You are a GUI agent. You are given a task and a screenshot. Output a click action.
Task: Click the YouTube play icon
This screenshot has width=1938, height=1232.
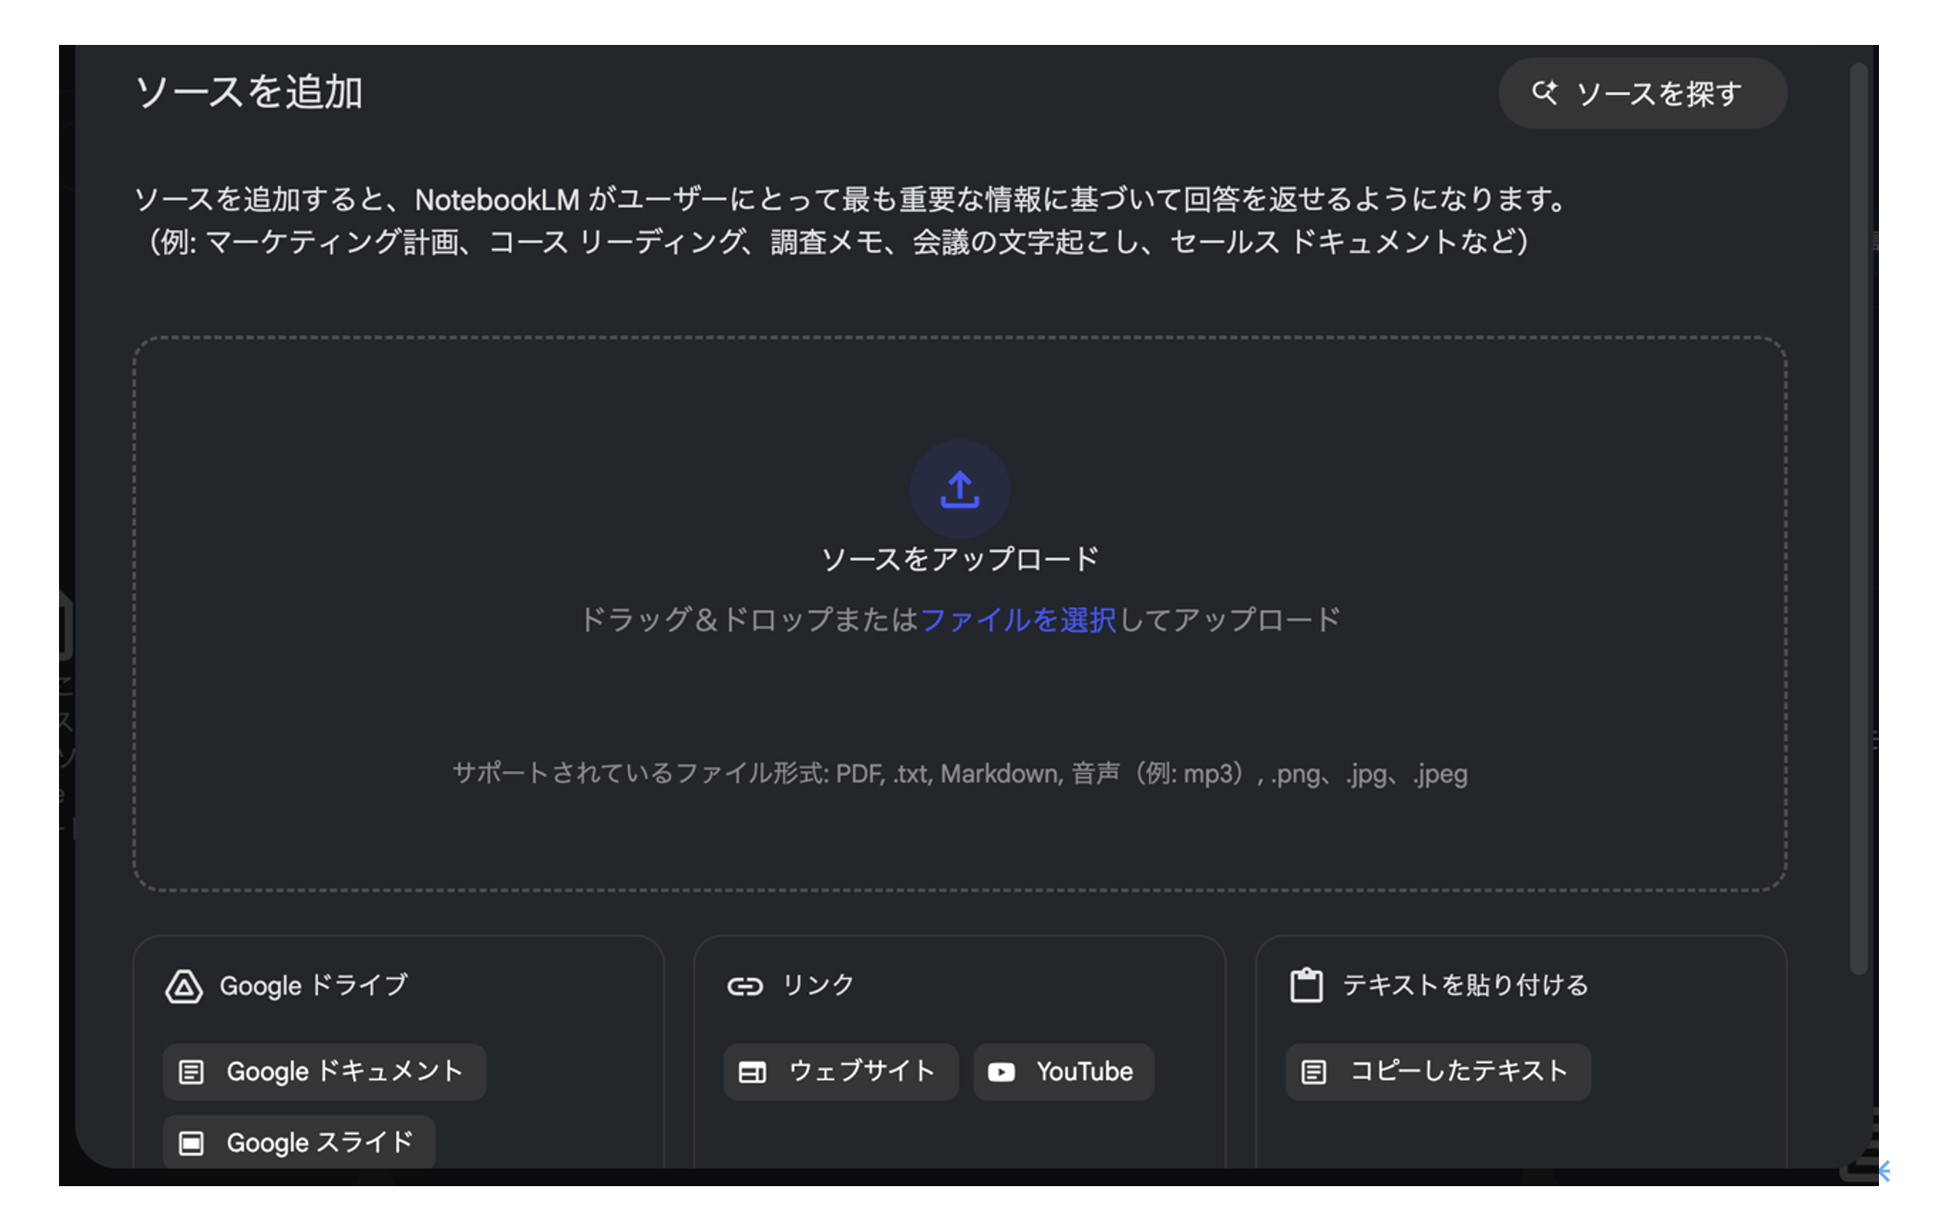[1001, 1071]
